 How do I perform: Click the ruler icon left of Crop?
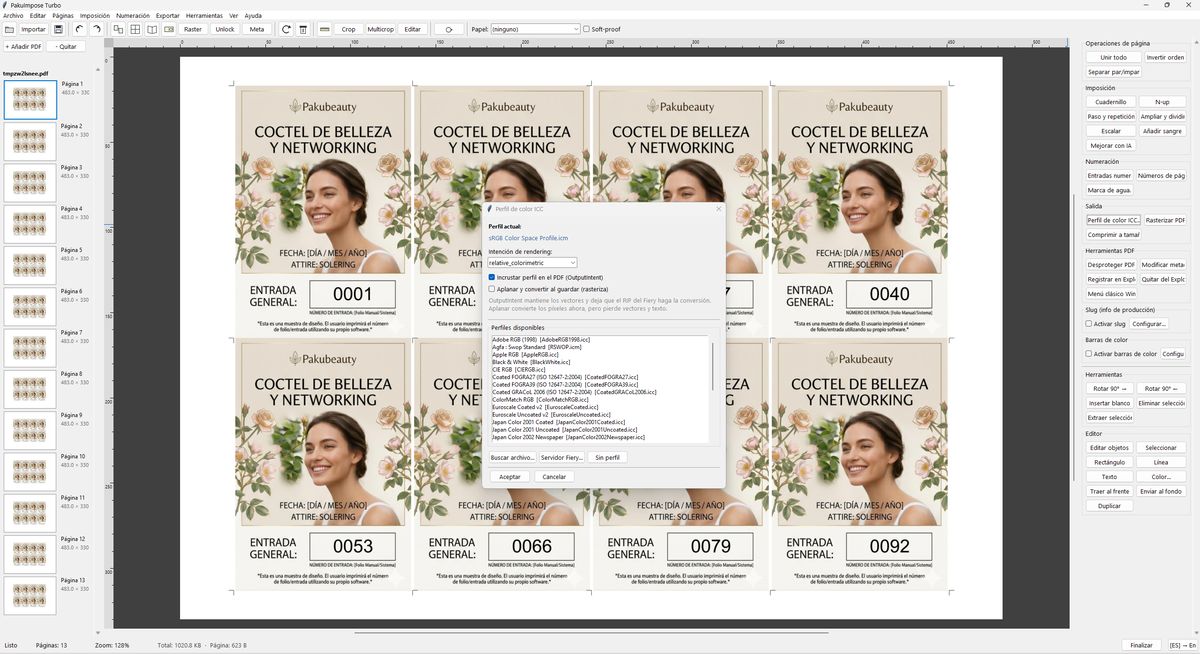pos(325,29)
